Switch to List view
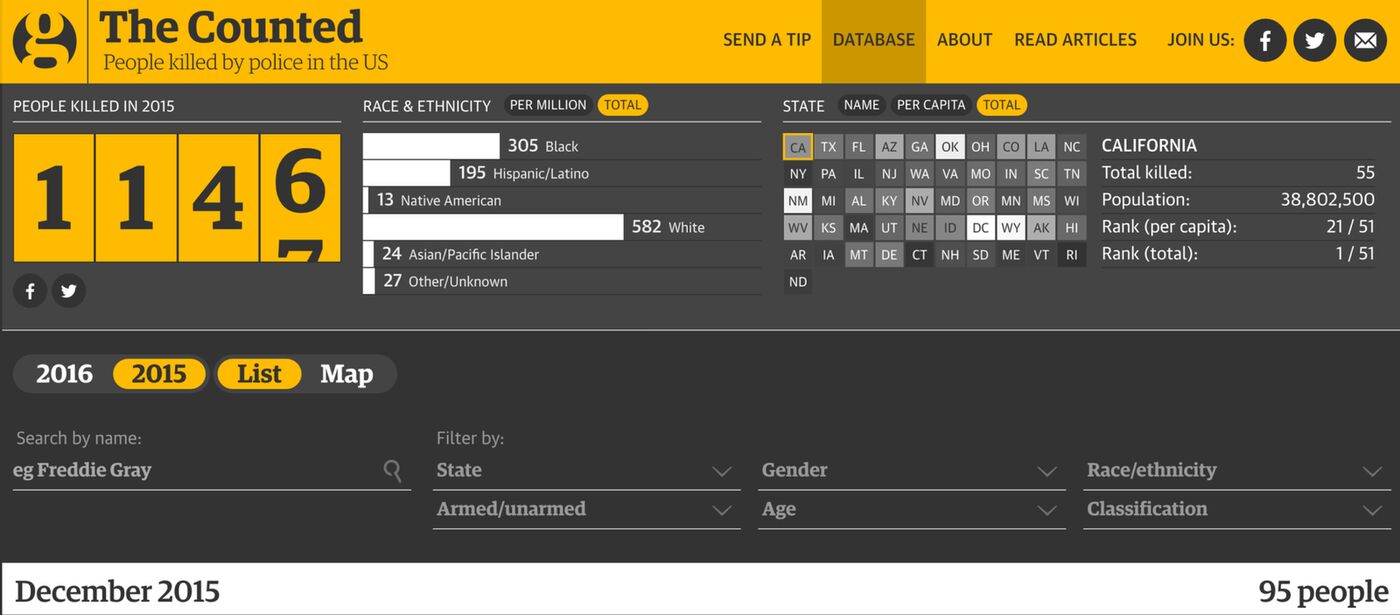 pyautogui.click(x=259, y=374)
